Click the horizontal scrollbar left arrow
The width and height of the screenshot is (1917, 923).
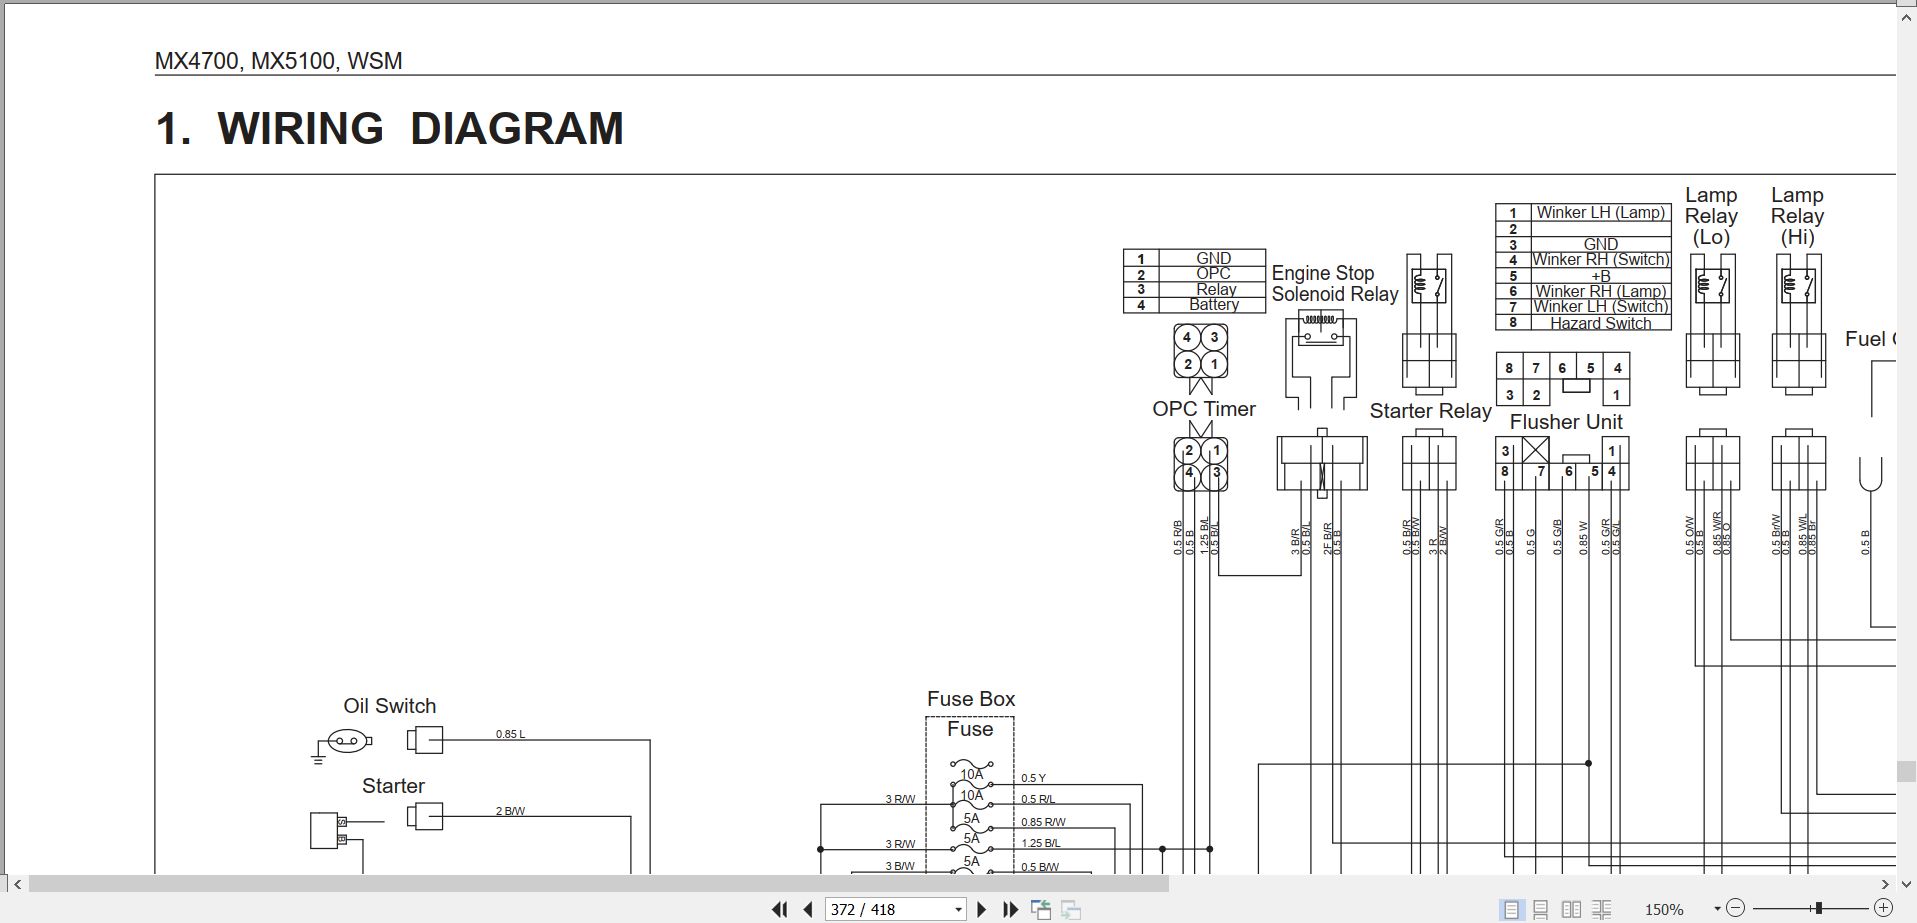(x=17, y=884)
